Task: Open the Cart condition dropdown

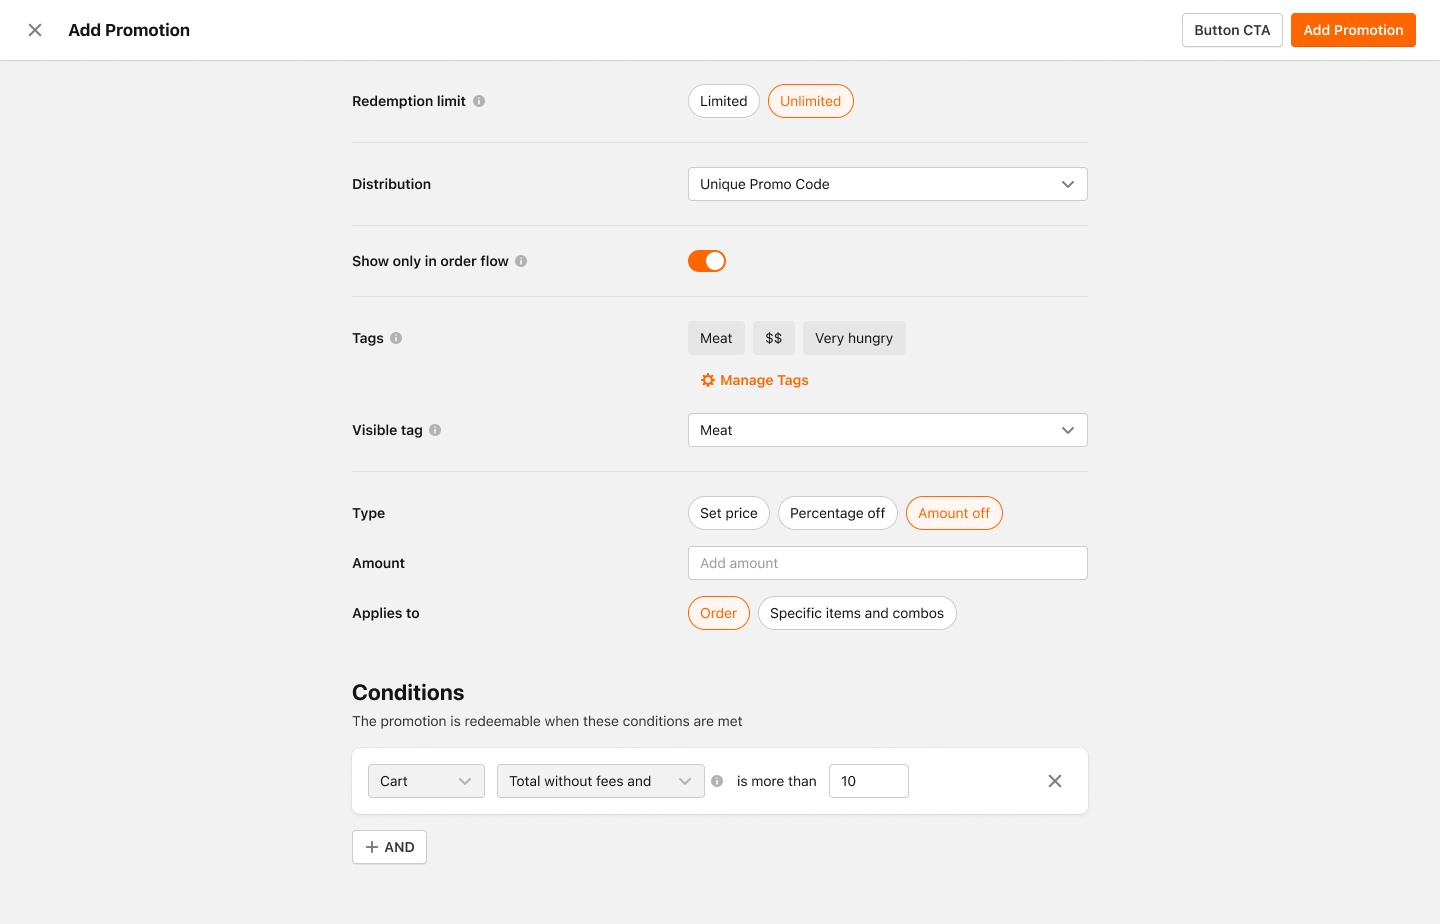Action: 425,781
